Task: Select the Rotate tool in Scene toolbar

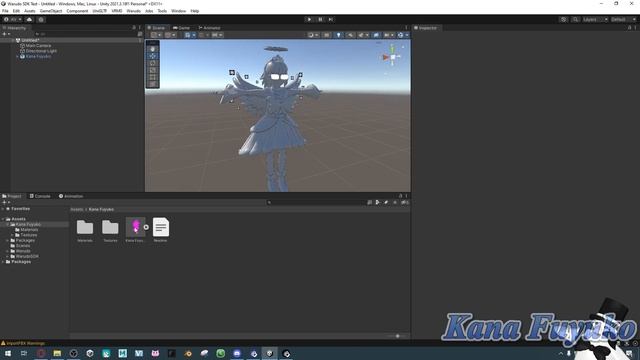Action: pos(153,63)
